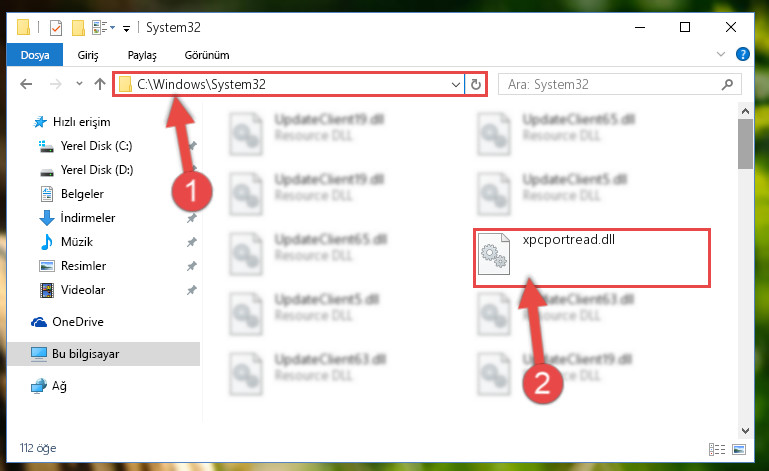
Task: Switch to details view icon in status bar
Action: pyautogui.click(x=717, y=449)
